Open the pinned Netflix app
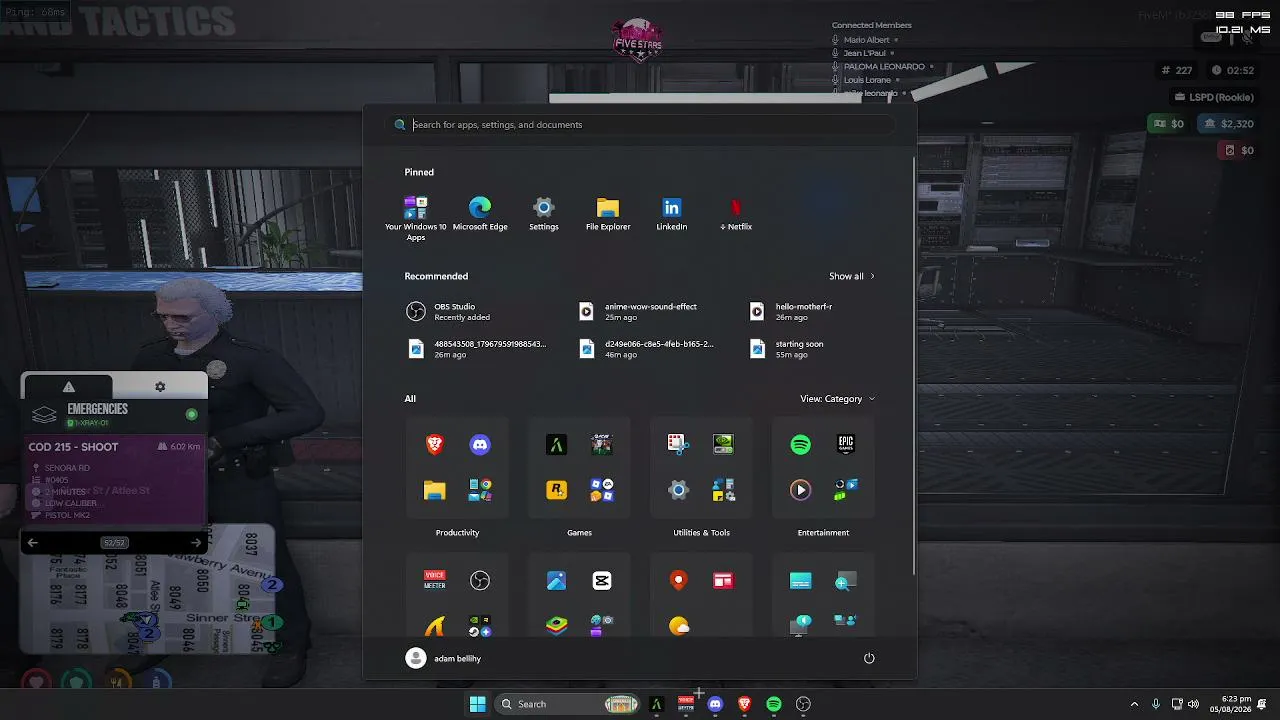 coord(736,214)
